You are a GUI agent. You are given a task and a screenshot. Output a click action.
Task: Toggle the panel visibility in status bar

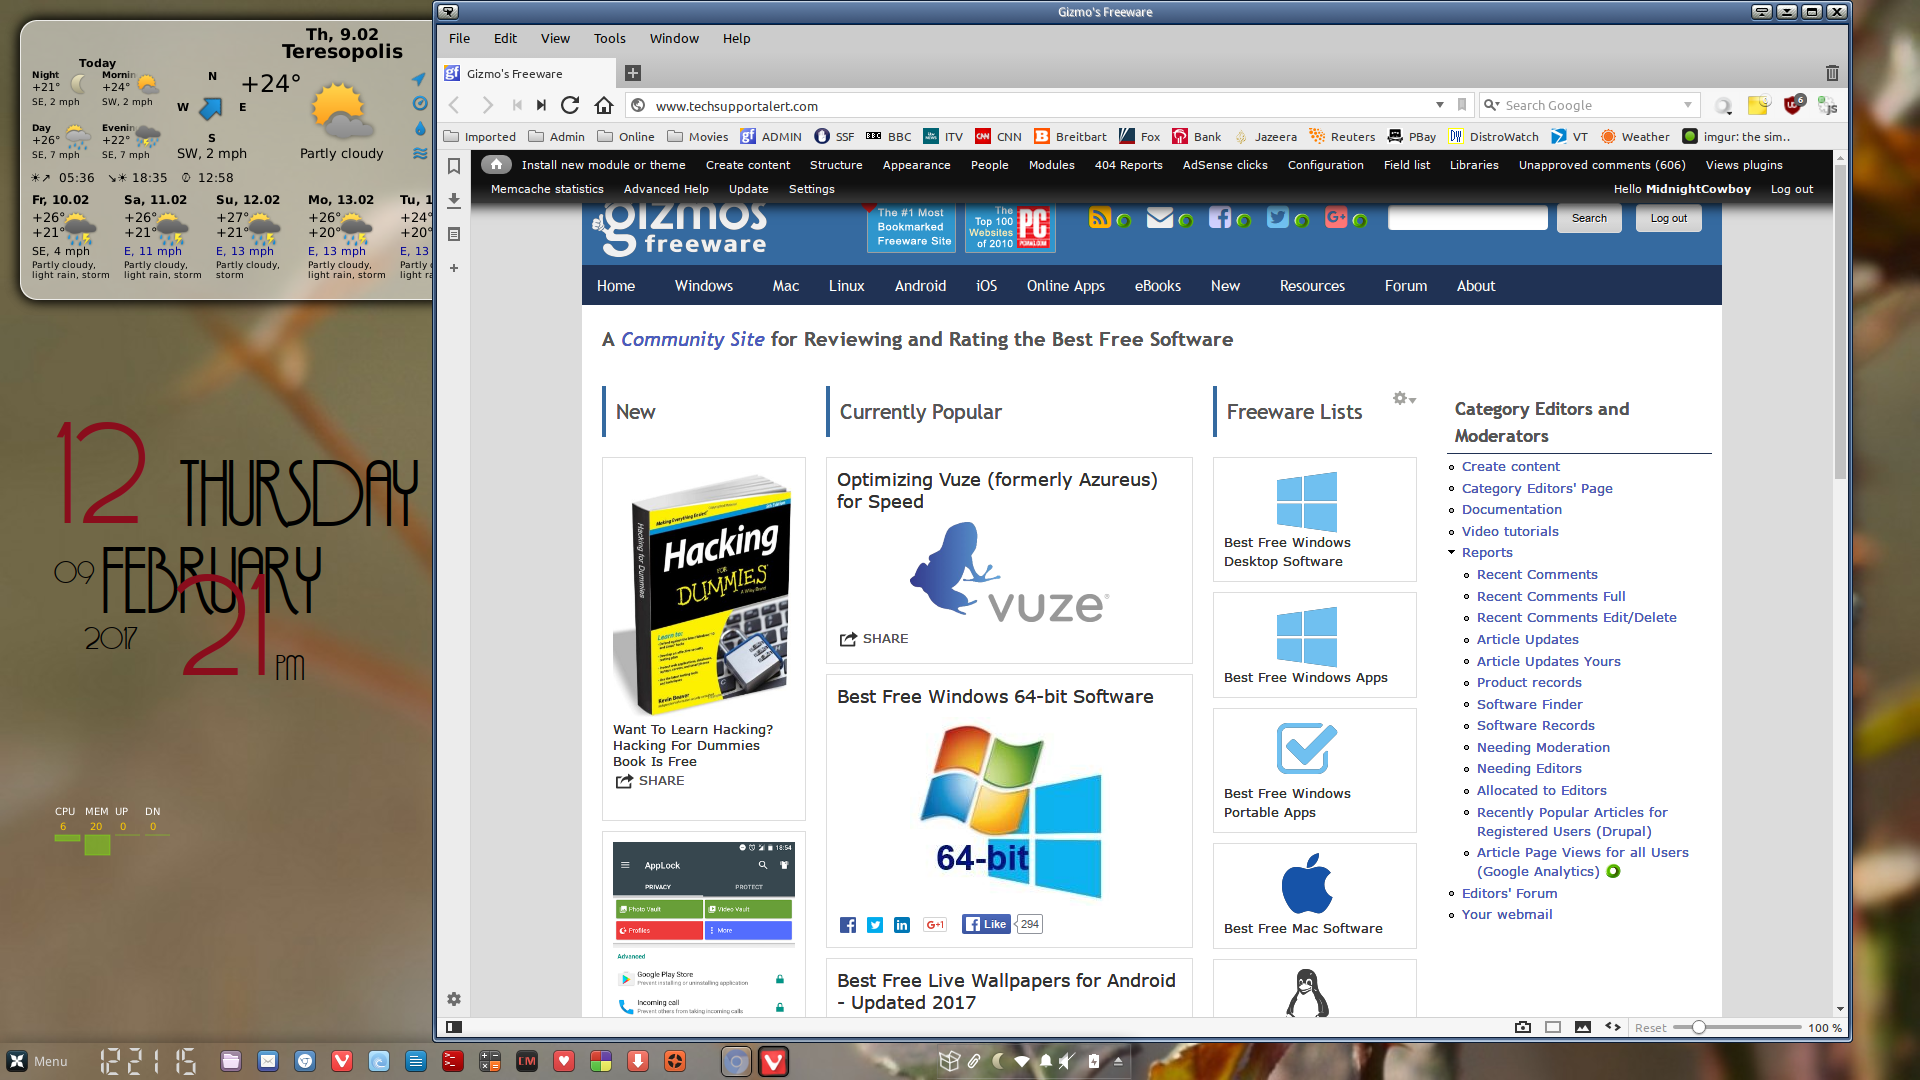pyautogui.click(x=454, y=1027)
